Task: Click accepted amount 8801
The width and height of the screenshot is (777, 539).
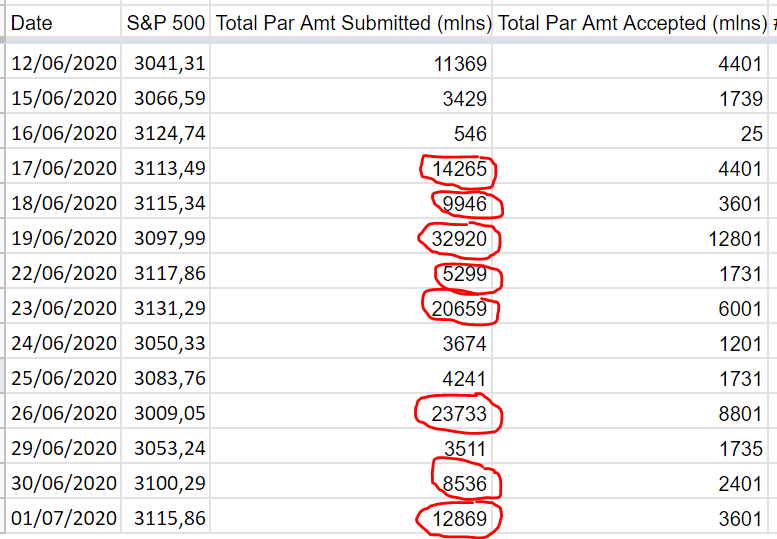Action: pyautogui.click(x=630, y=414)
